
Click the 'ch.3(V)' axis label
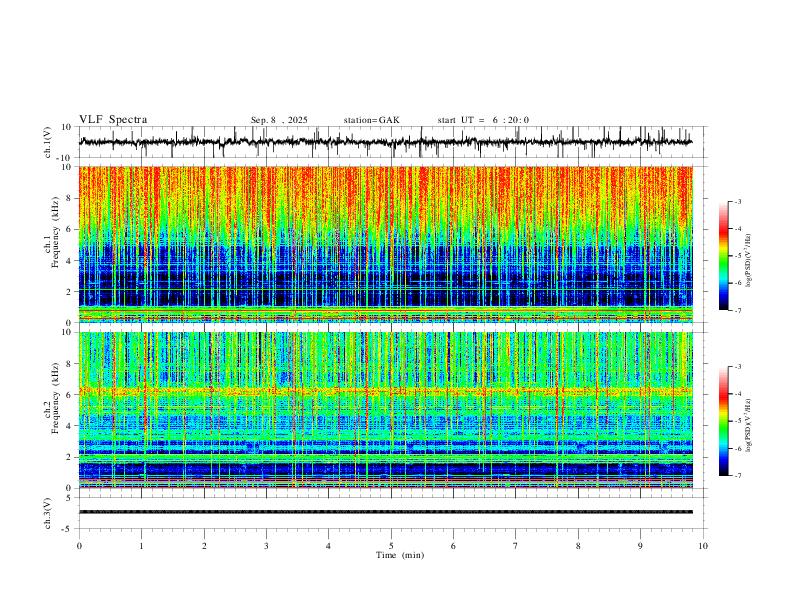(48, 513)
